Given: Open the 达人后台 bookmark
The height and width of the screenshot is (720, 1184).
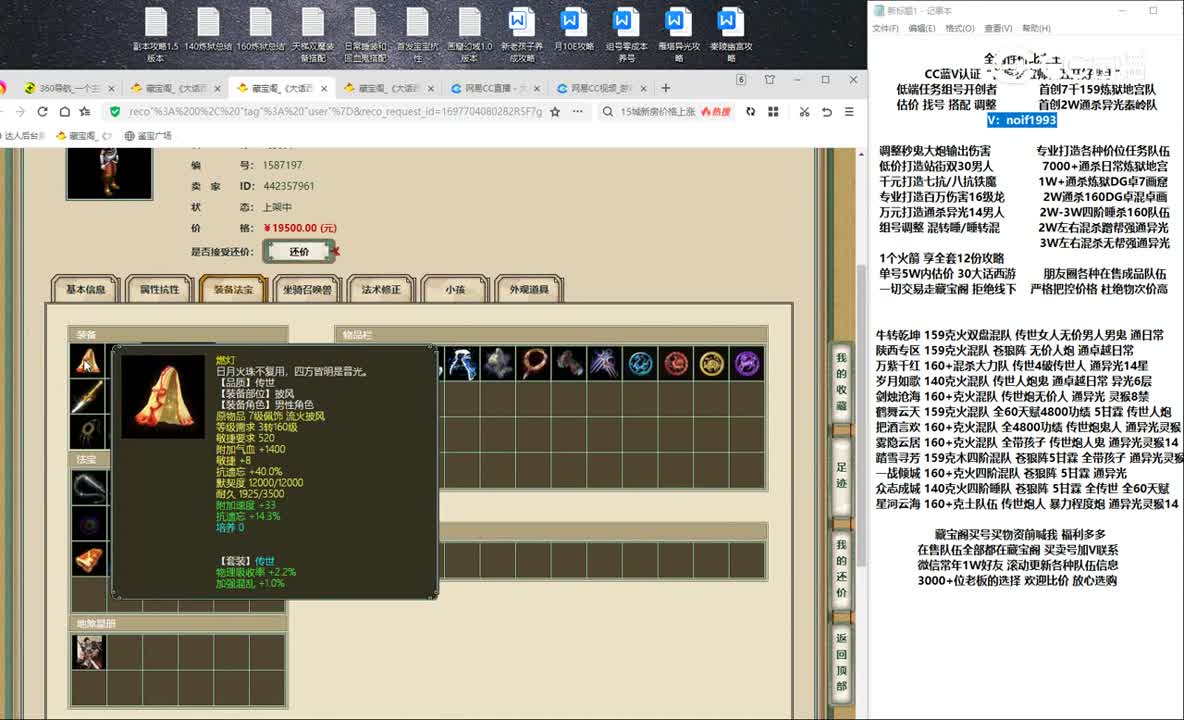Looking at the screenshot, I should coord(23,136).
